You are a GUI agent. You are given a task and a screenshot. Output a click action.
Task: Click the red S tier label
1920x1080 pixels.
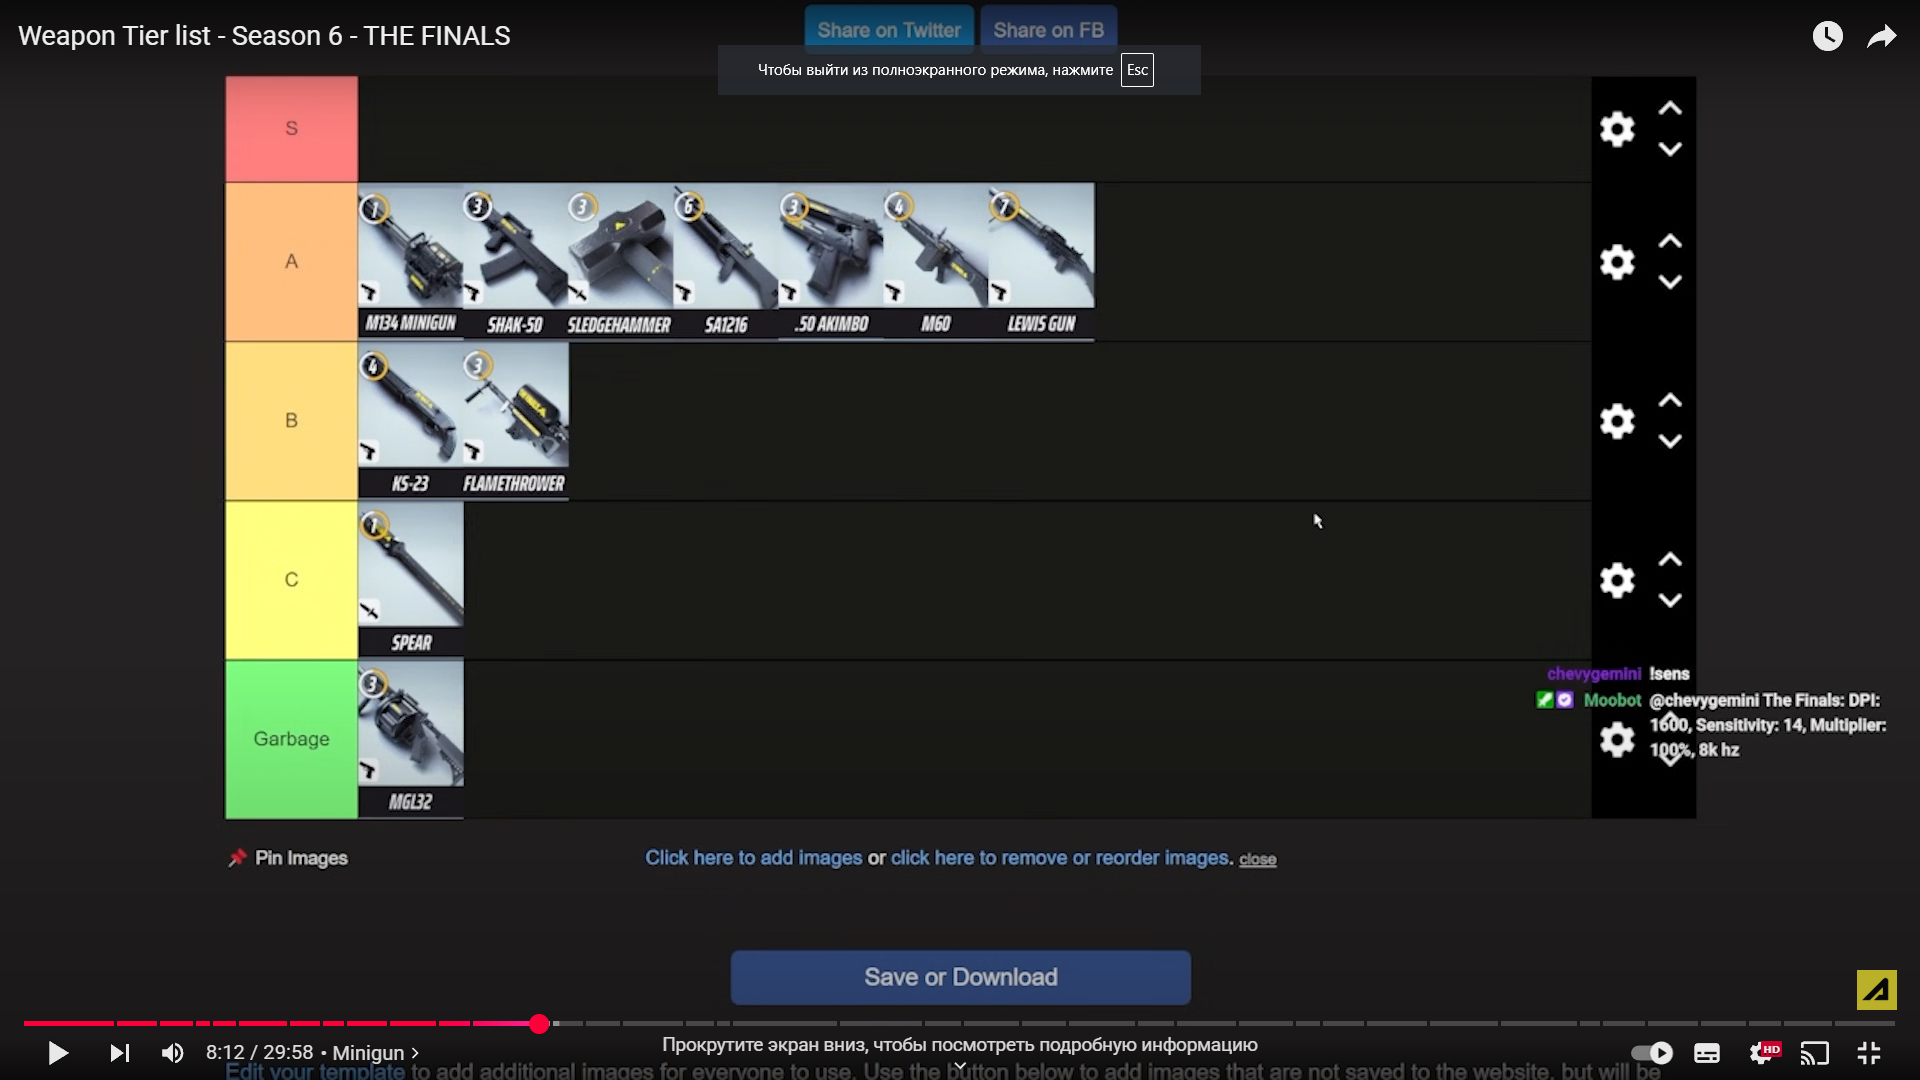coord(291,129)
